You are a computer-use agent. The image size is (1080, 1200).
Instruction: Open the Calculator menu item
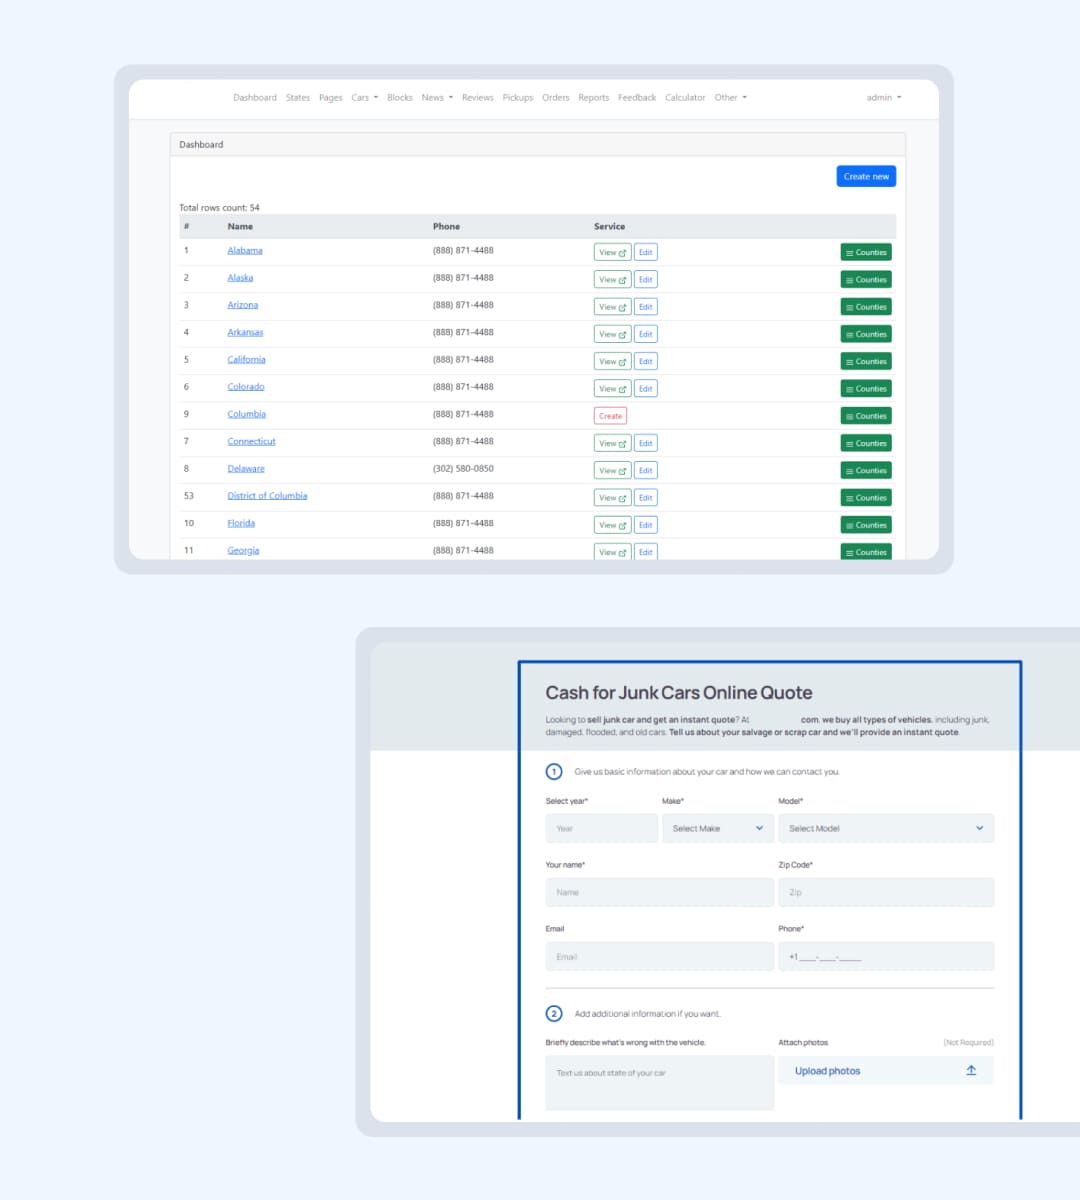coord(685,98)
